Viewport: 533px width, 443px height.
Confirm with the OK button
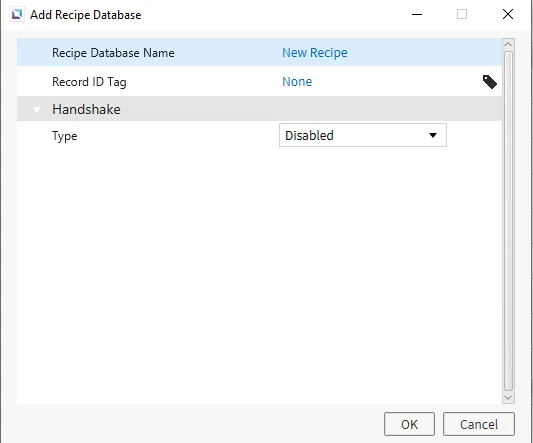pyautogui.click(x=409, y=424)
